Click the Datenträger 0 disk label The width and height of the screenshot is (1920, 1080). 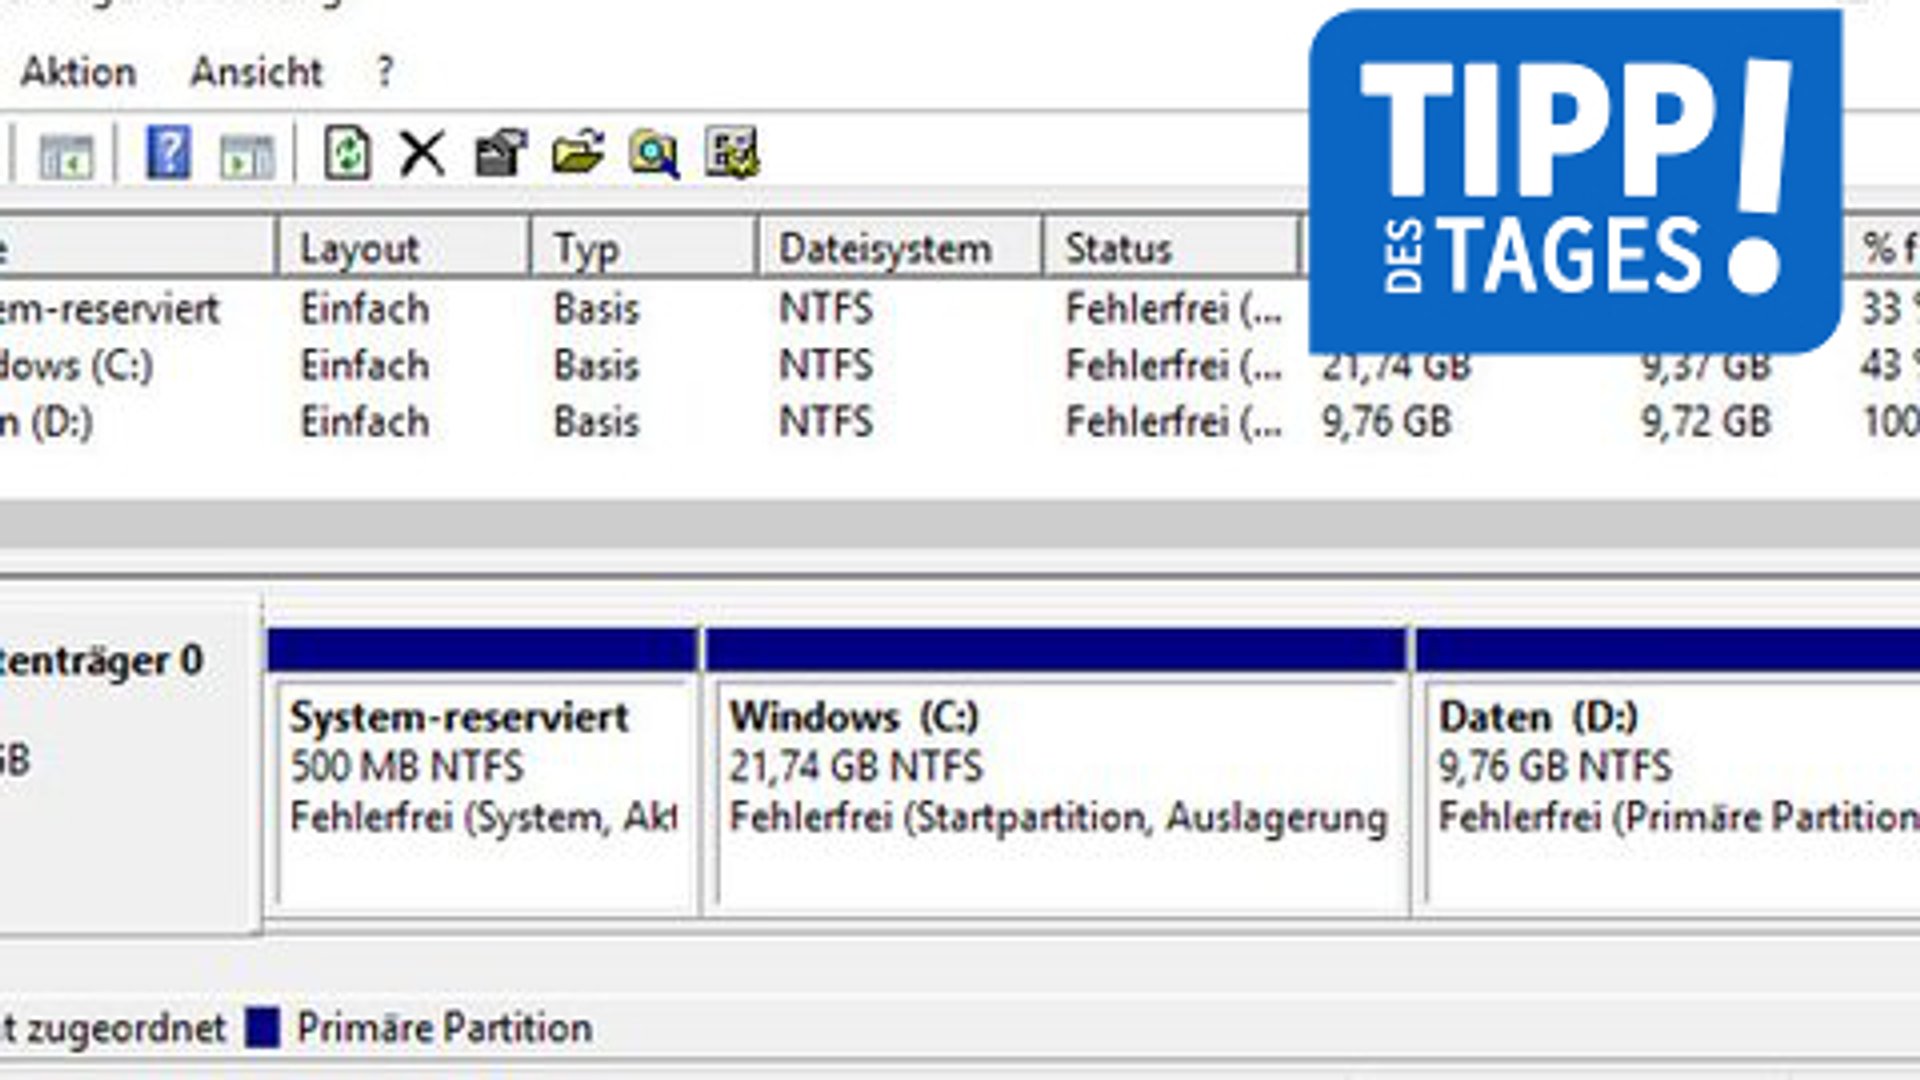click(100, 660)
